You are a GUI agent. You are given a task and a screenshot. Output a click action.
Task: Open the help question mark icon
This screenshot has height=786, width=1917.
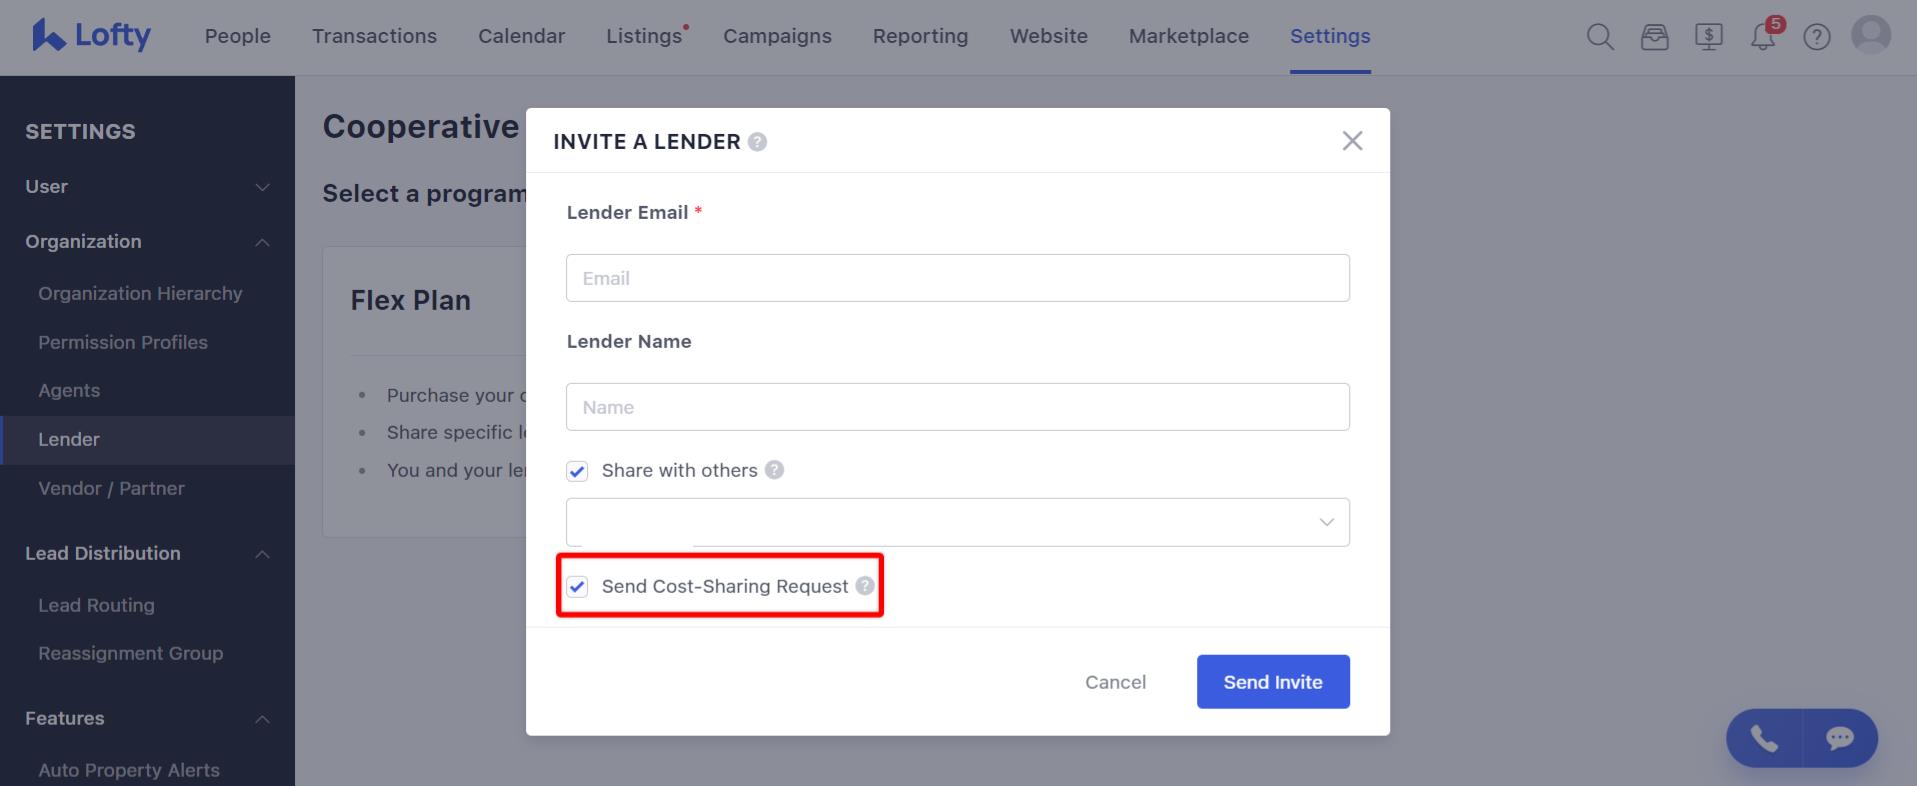tap(1817, 37)
